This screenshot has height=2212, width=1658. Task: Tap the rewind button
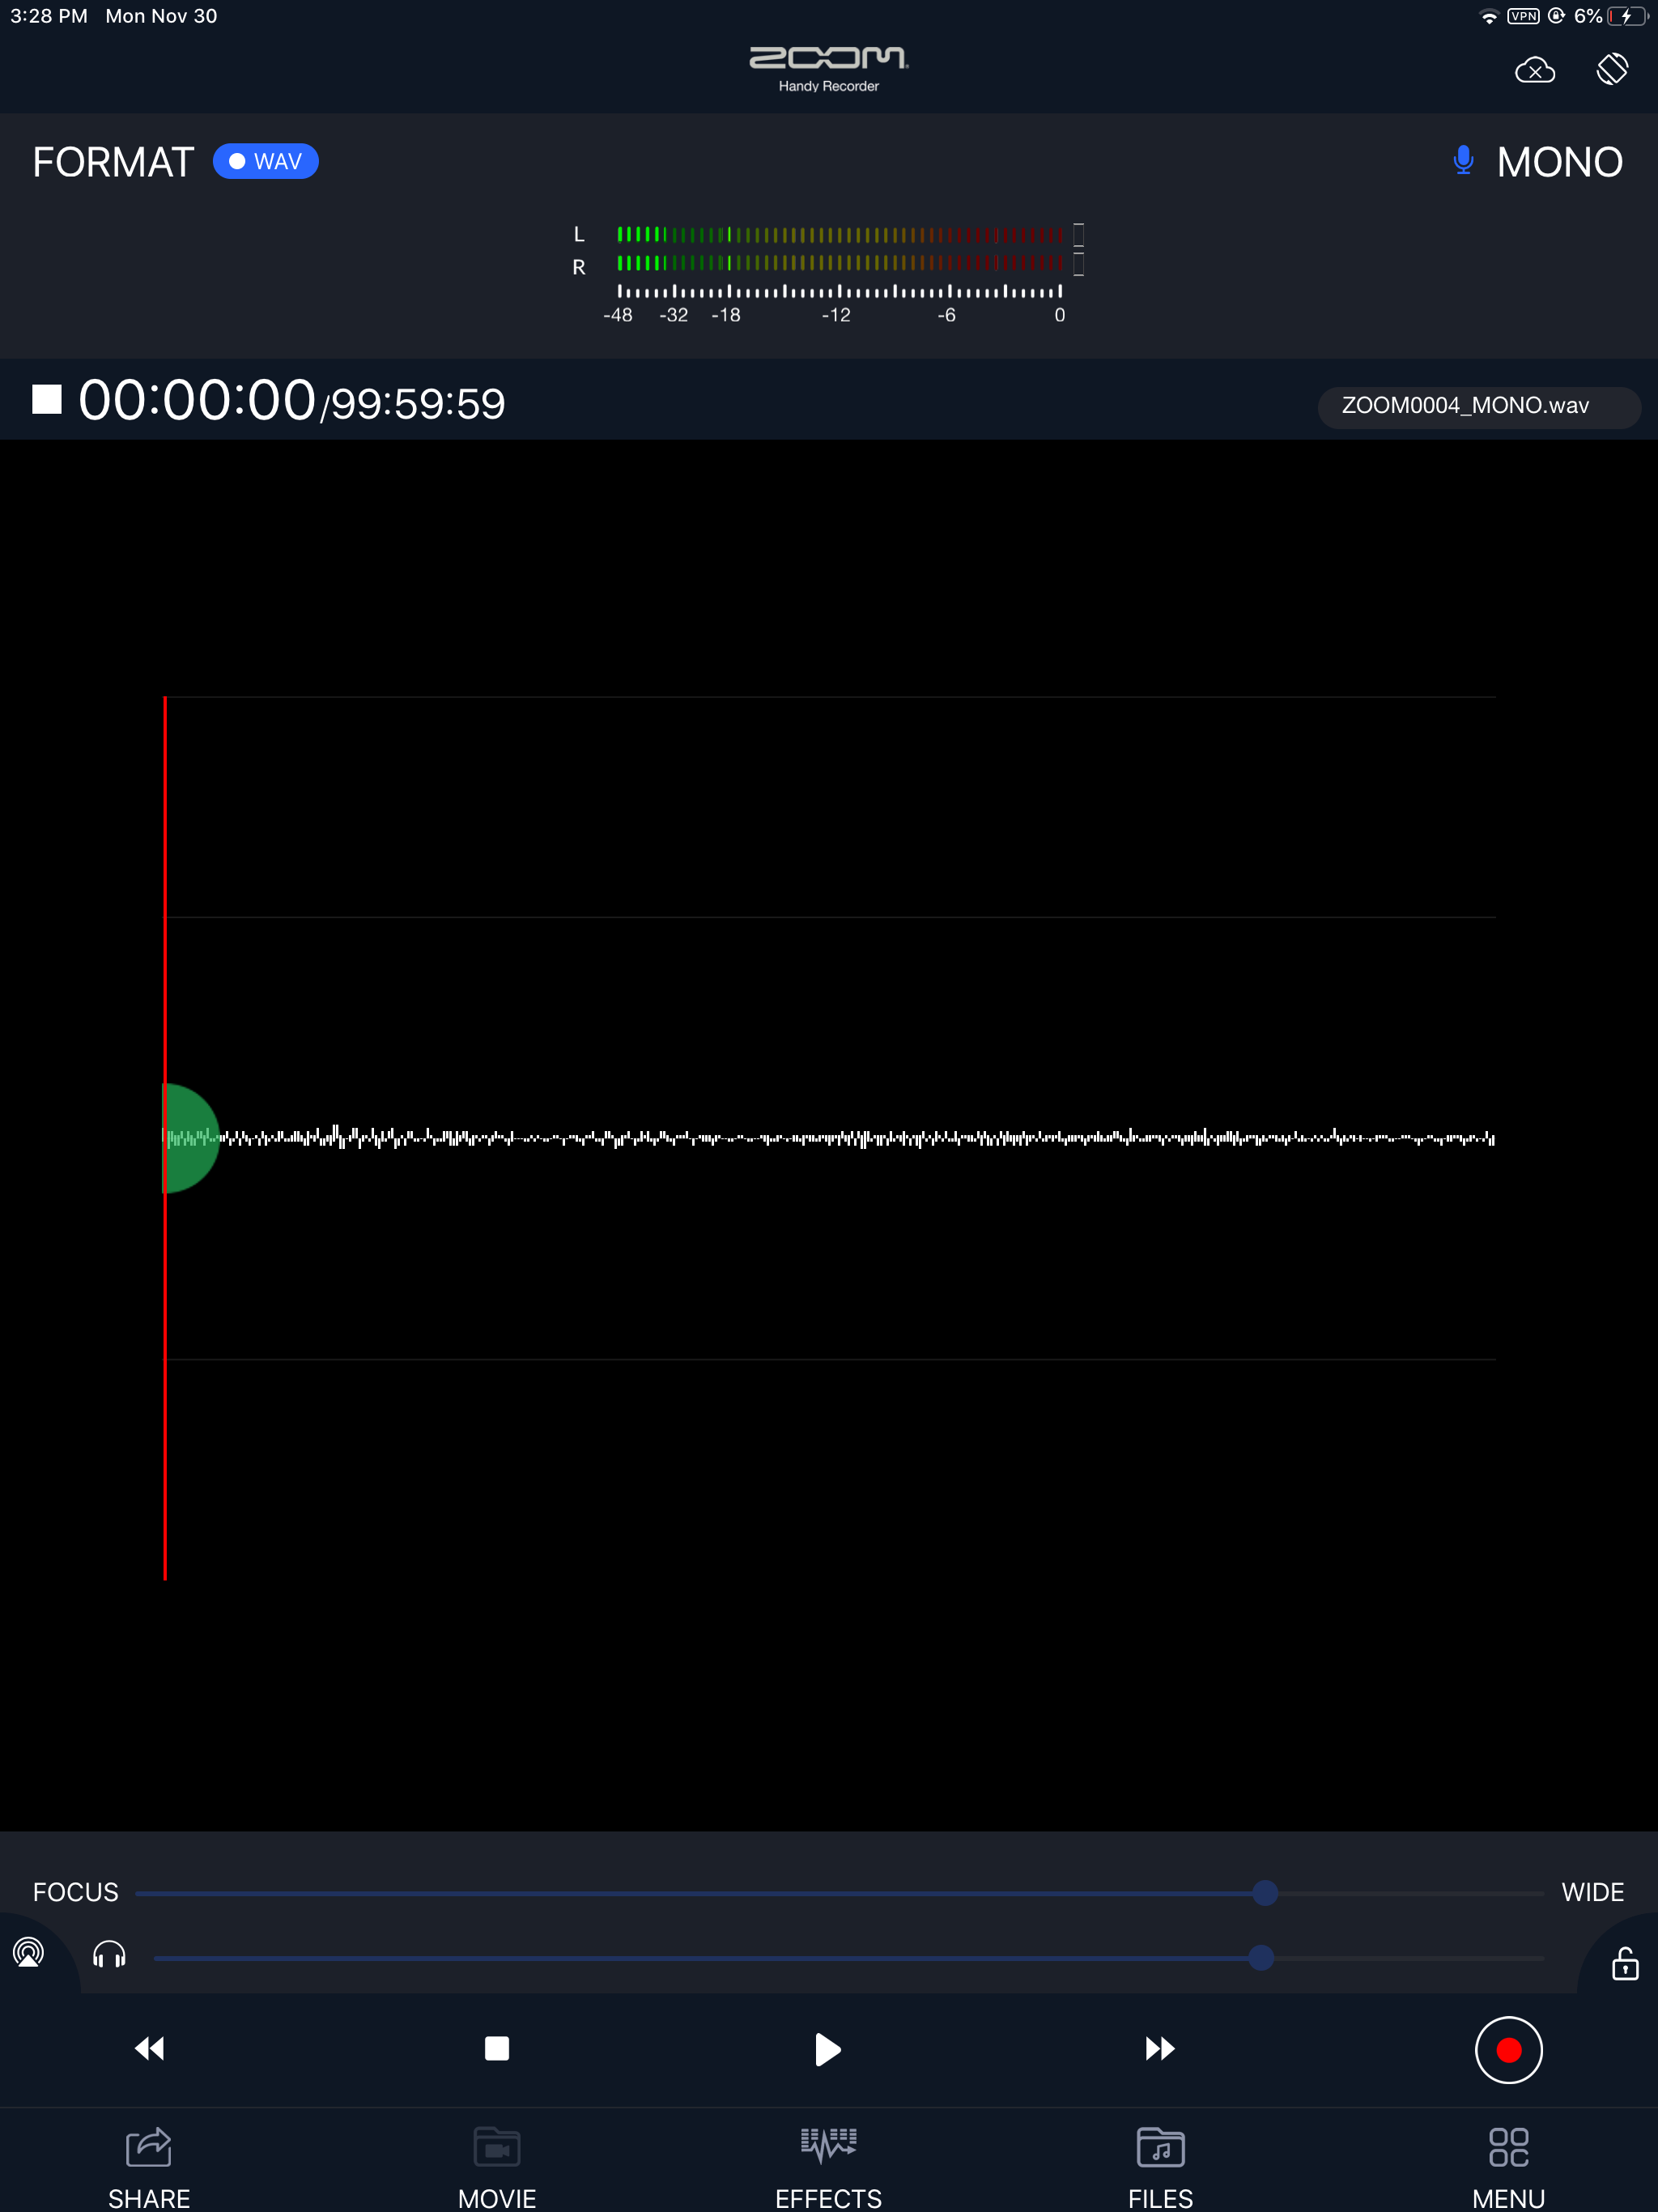click(x=150, y=2048)
